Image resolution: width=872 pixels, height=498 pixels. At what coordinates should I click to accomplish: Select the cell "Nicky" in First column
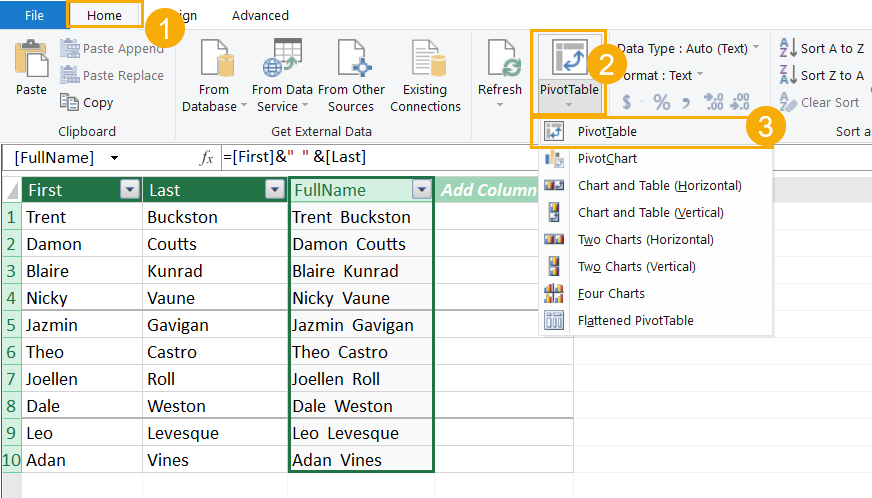click(82, 298)
